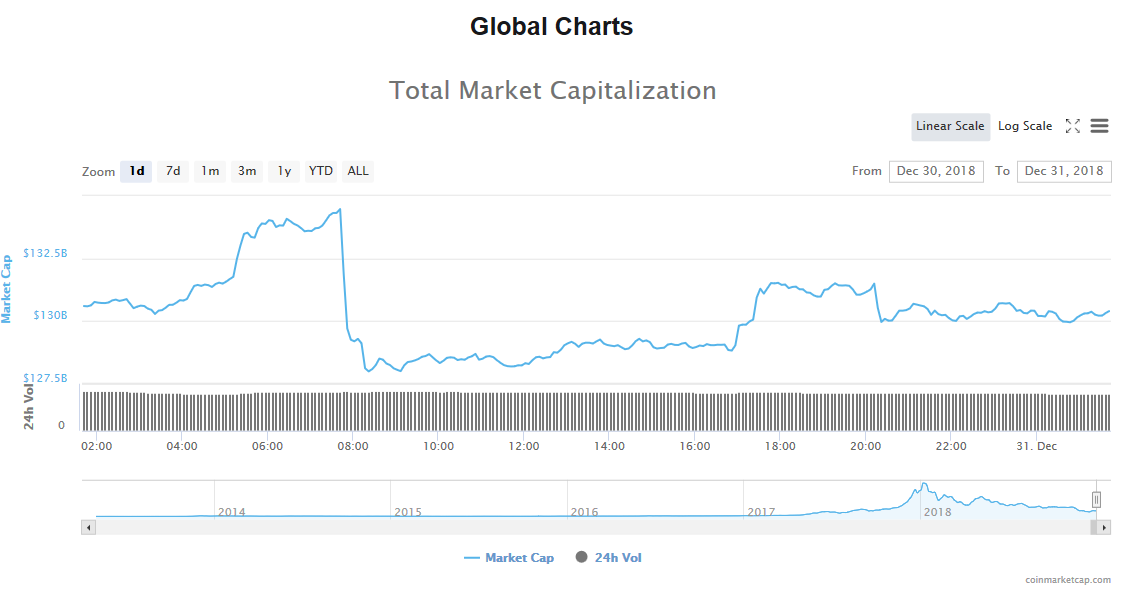Image resolution: width=1128 pixels, height=598 pixels.
Task: Edit the From date field
Action: click(x=936, y=171)
